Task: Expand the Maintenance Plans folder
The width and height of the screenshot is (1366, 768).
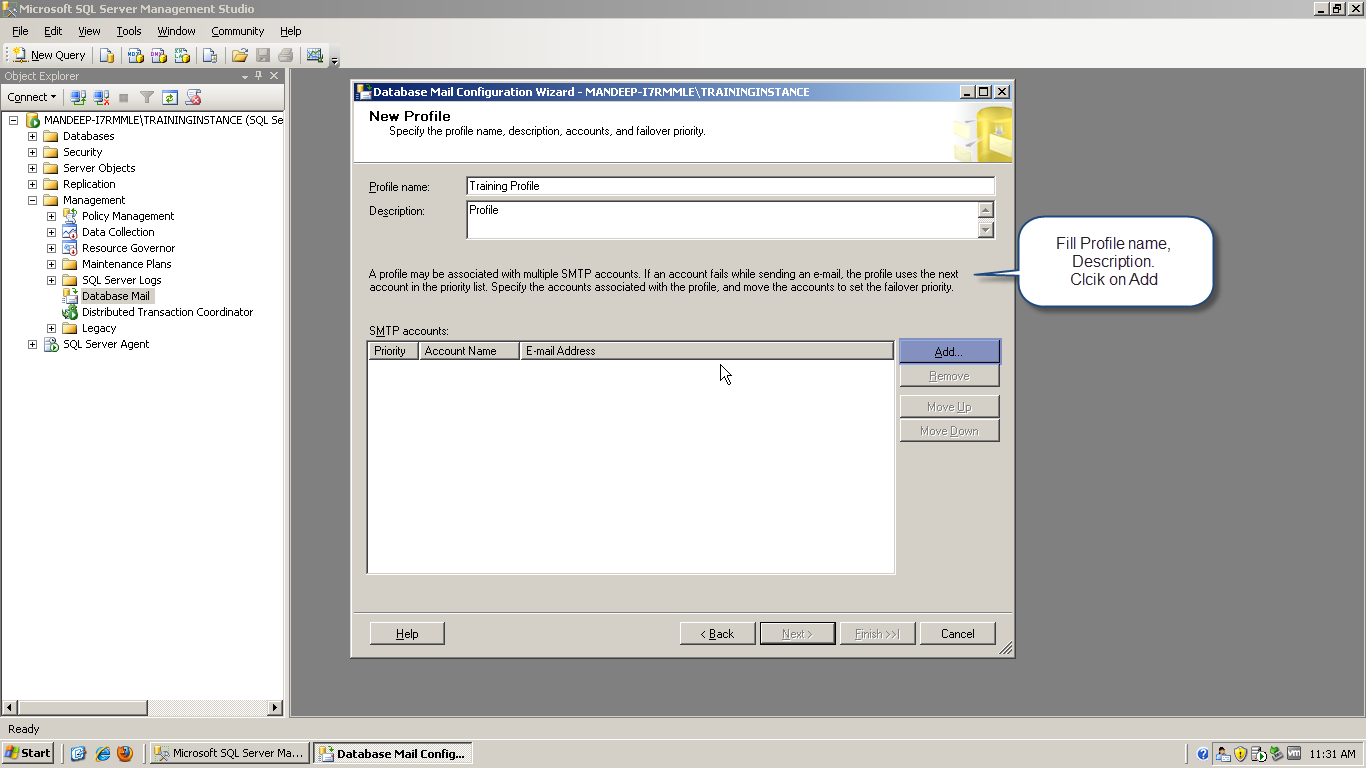Action: (x=51, y=264)
